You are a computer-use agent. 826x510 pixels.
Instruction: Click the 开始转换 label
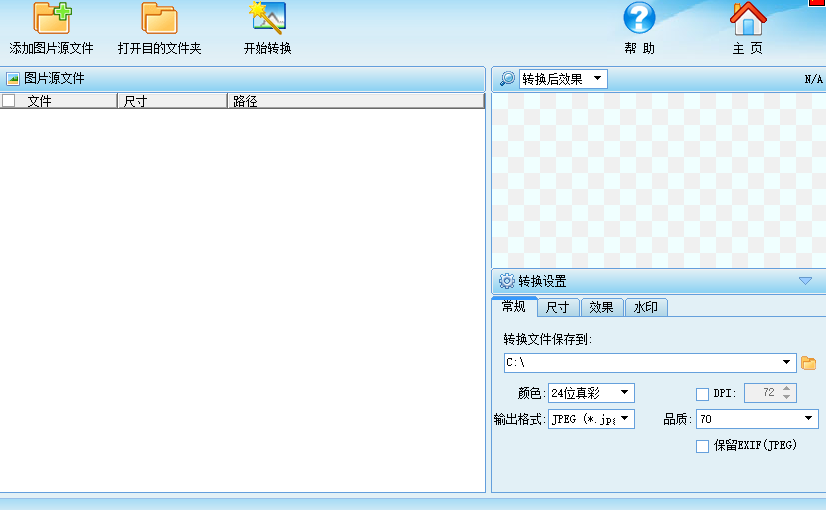coord(268,48)
